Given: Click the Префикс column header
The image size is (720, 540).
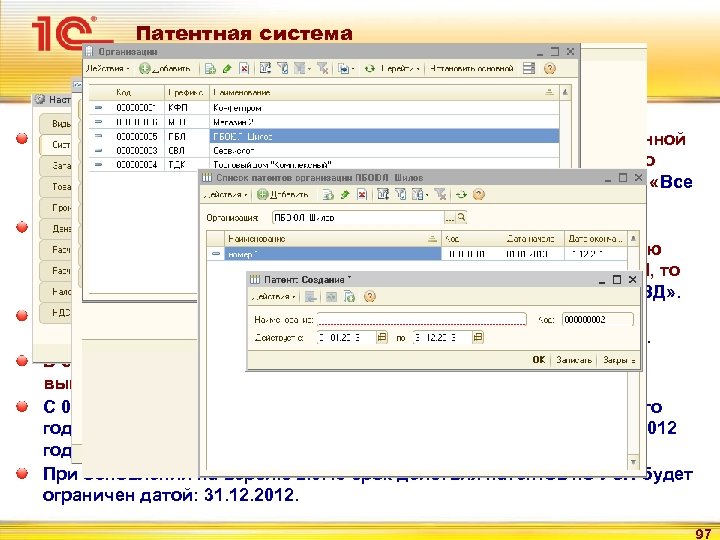Looking at the screenshot, I should [186, 92].
